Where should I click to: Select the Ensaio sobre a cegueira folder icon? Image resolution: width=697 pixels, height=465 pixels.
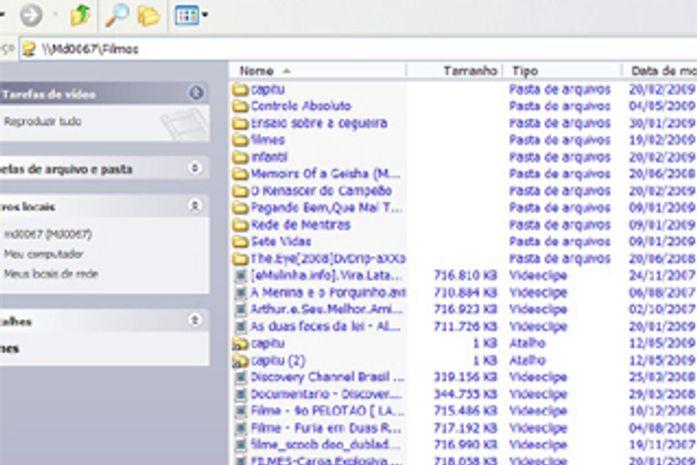pyautogui.click(x=240, y=123)
